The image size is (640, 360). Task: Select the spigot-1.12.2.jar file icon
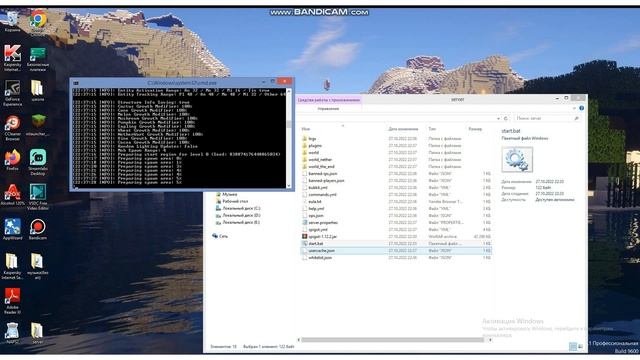point(304,236)
